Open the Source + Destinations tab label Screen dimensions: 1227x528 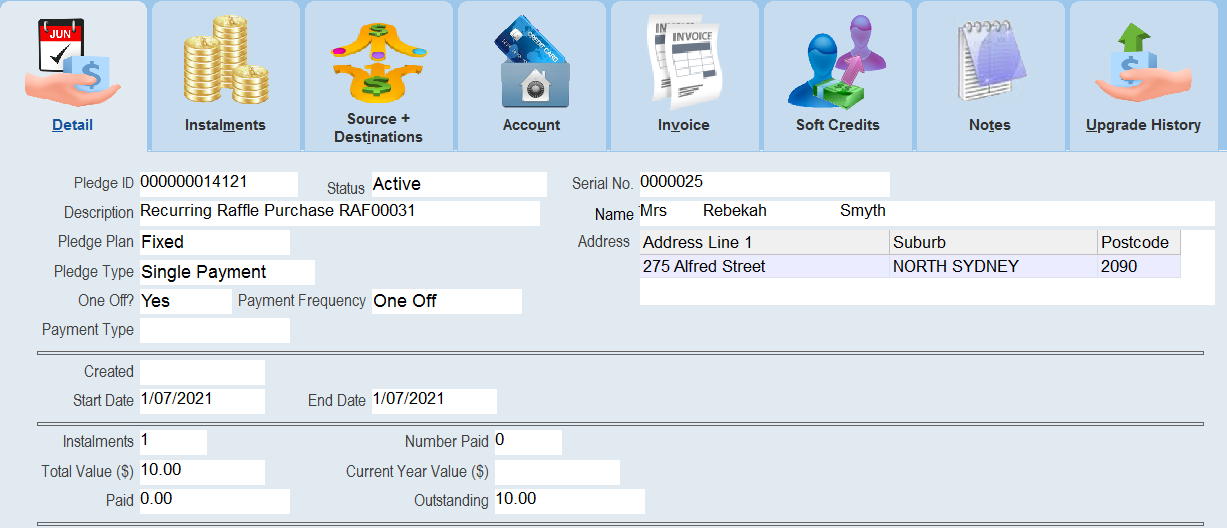(378, 128)
